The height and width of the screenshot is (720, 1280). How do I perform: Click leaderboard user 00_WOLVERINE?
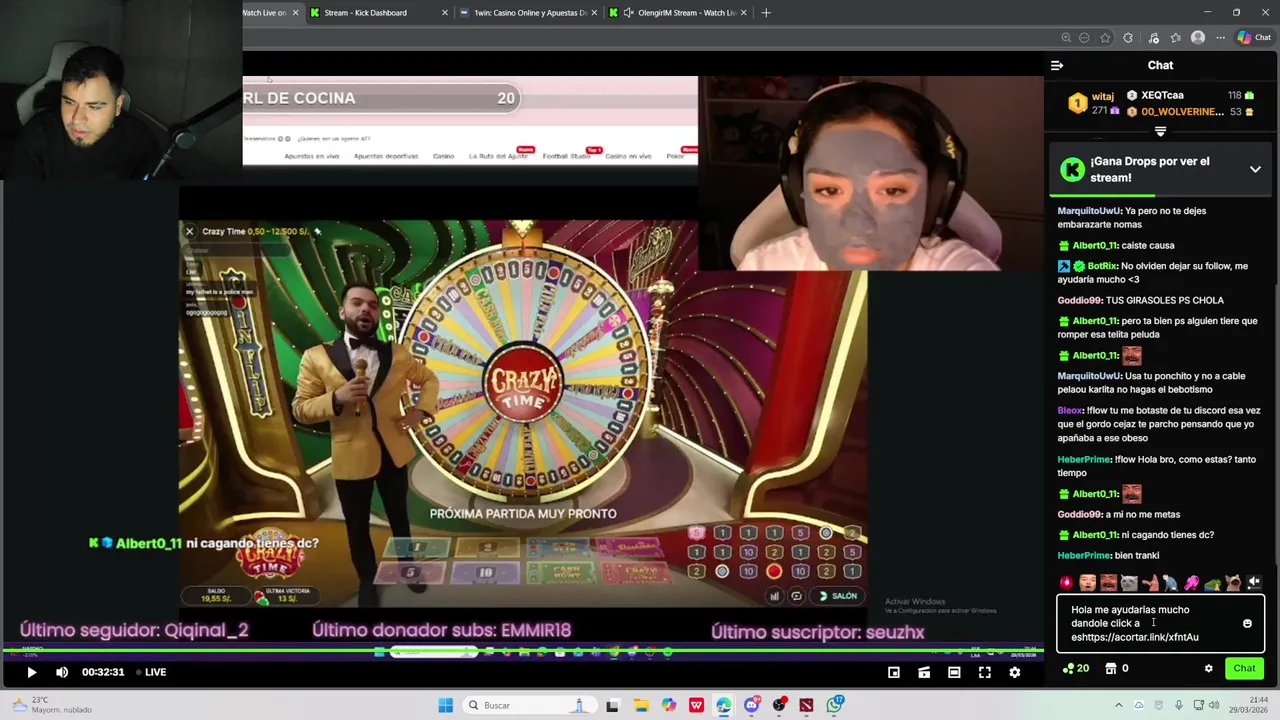(x=1182, y=112)
